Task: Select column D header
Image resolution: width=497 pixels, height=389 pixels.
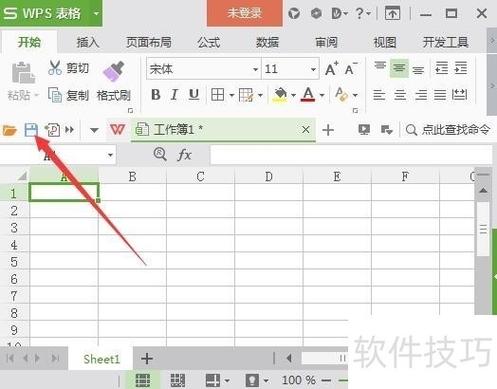Action: 269,176
